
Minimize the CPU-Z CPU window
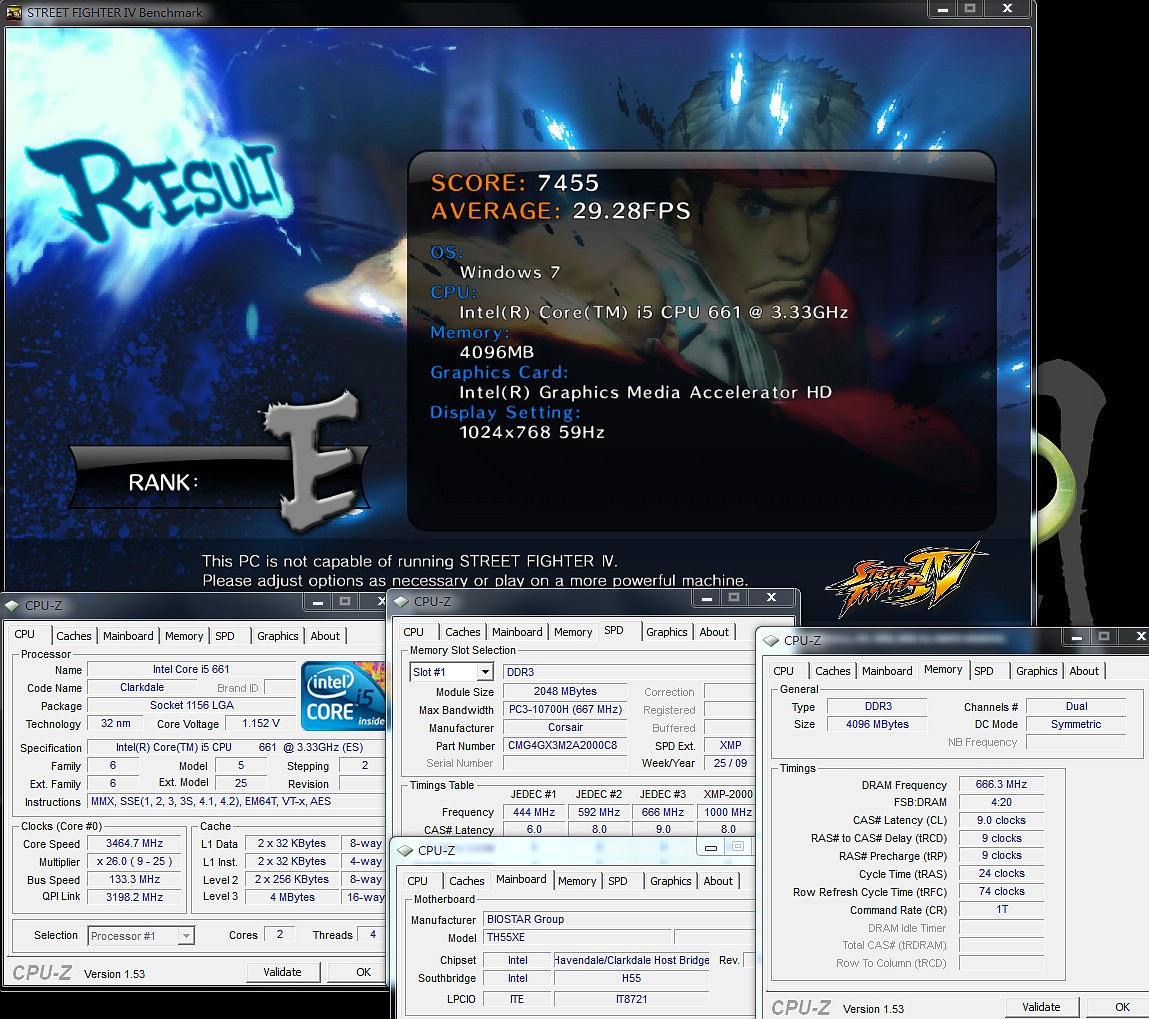tap(318, 601)
